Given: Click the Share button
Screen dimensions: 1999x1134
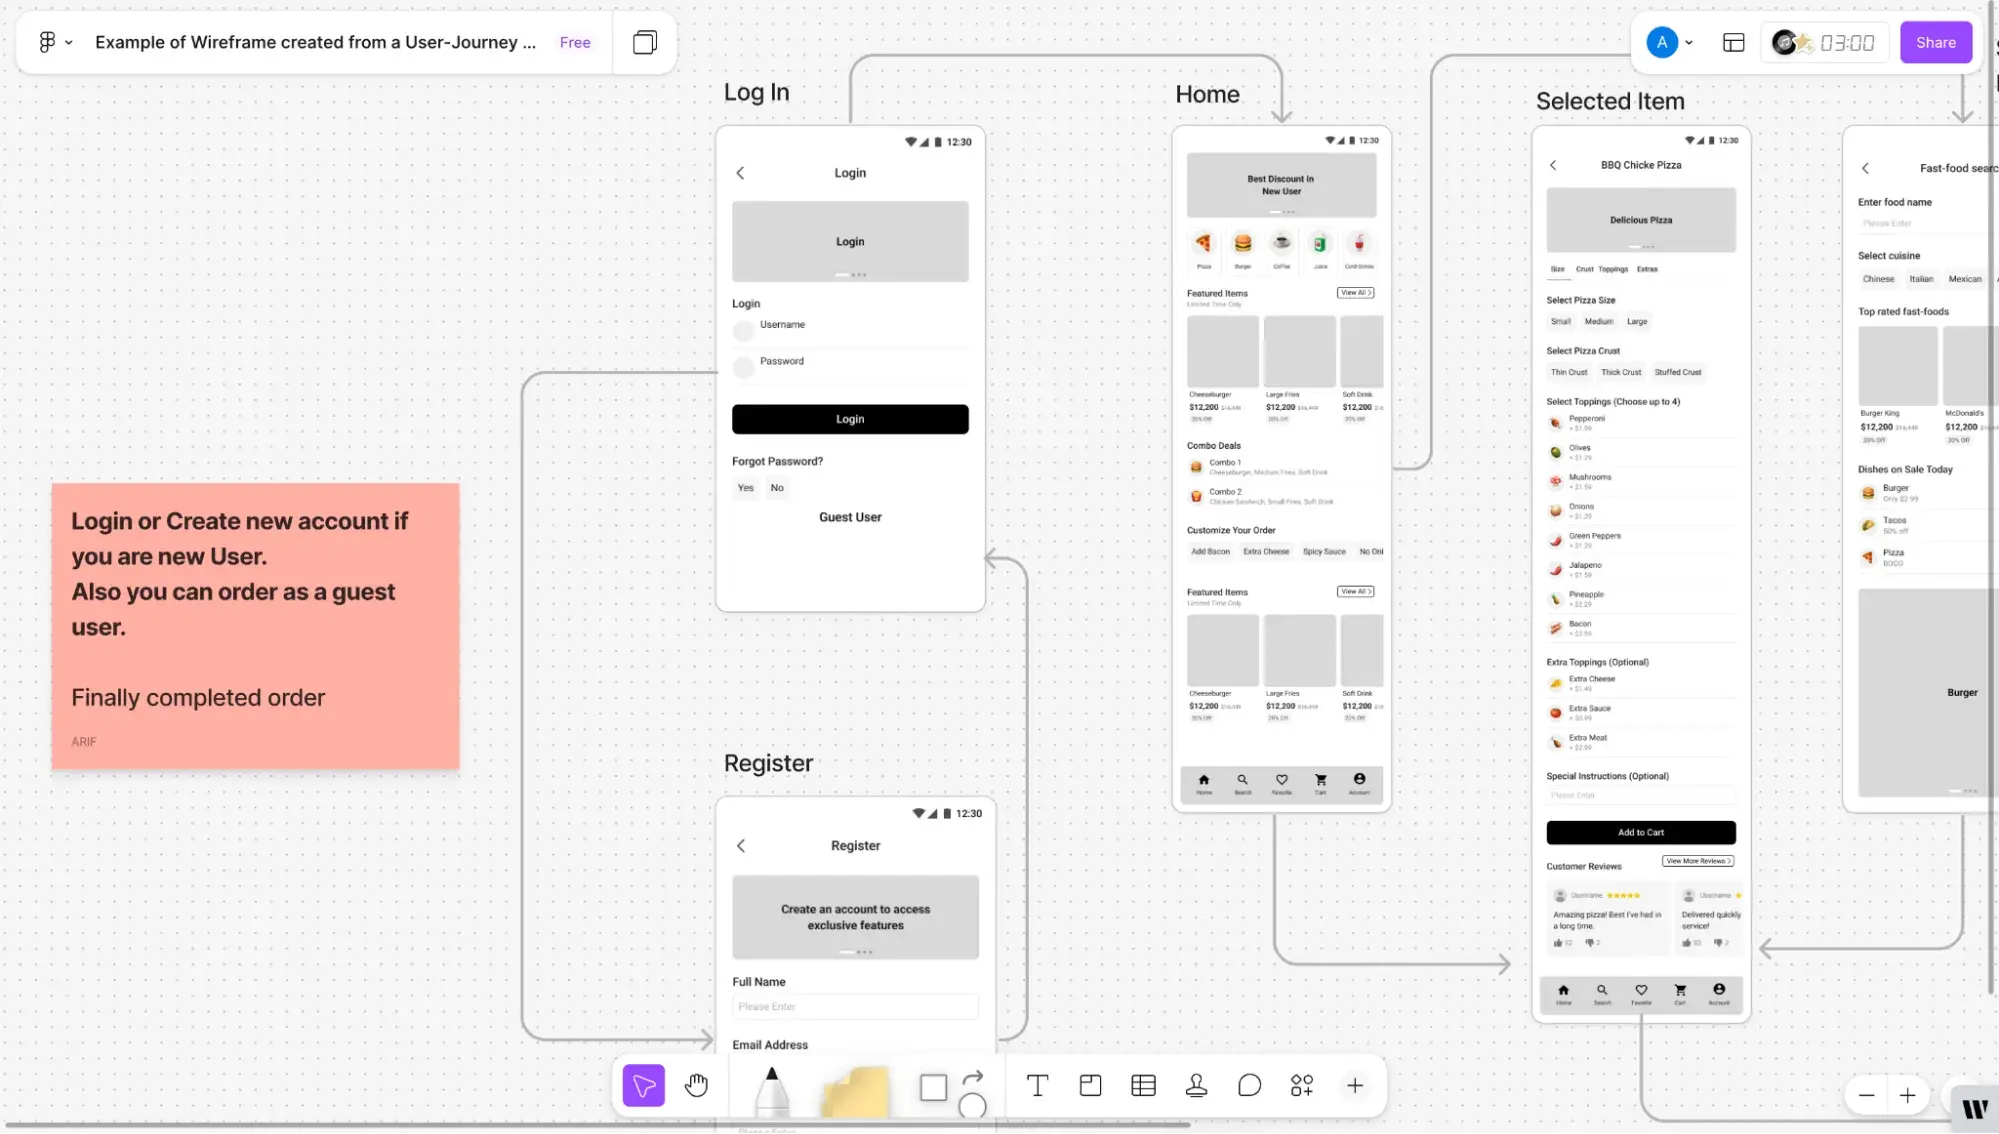Looking at the screenshot, I should click(x=1935, y=42).
